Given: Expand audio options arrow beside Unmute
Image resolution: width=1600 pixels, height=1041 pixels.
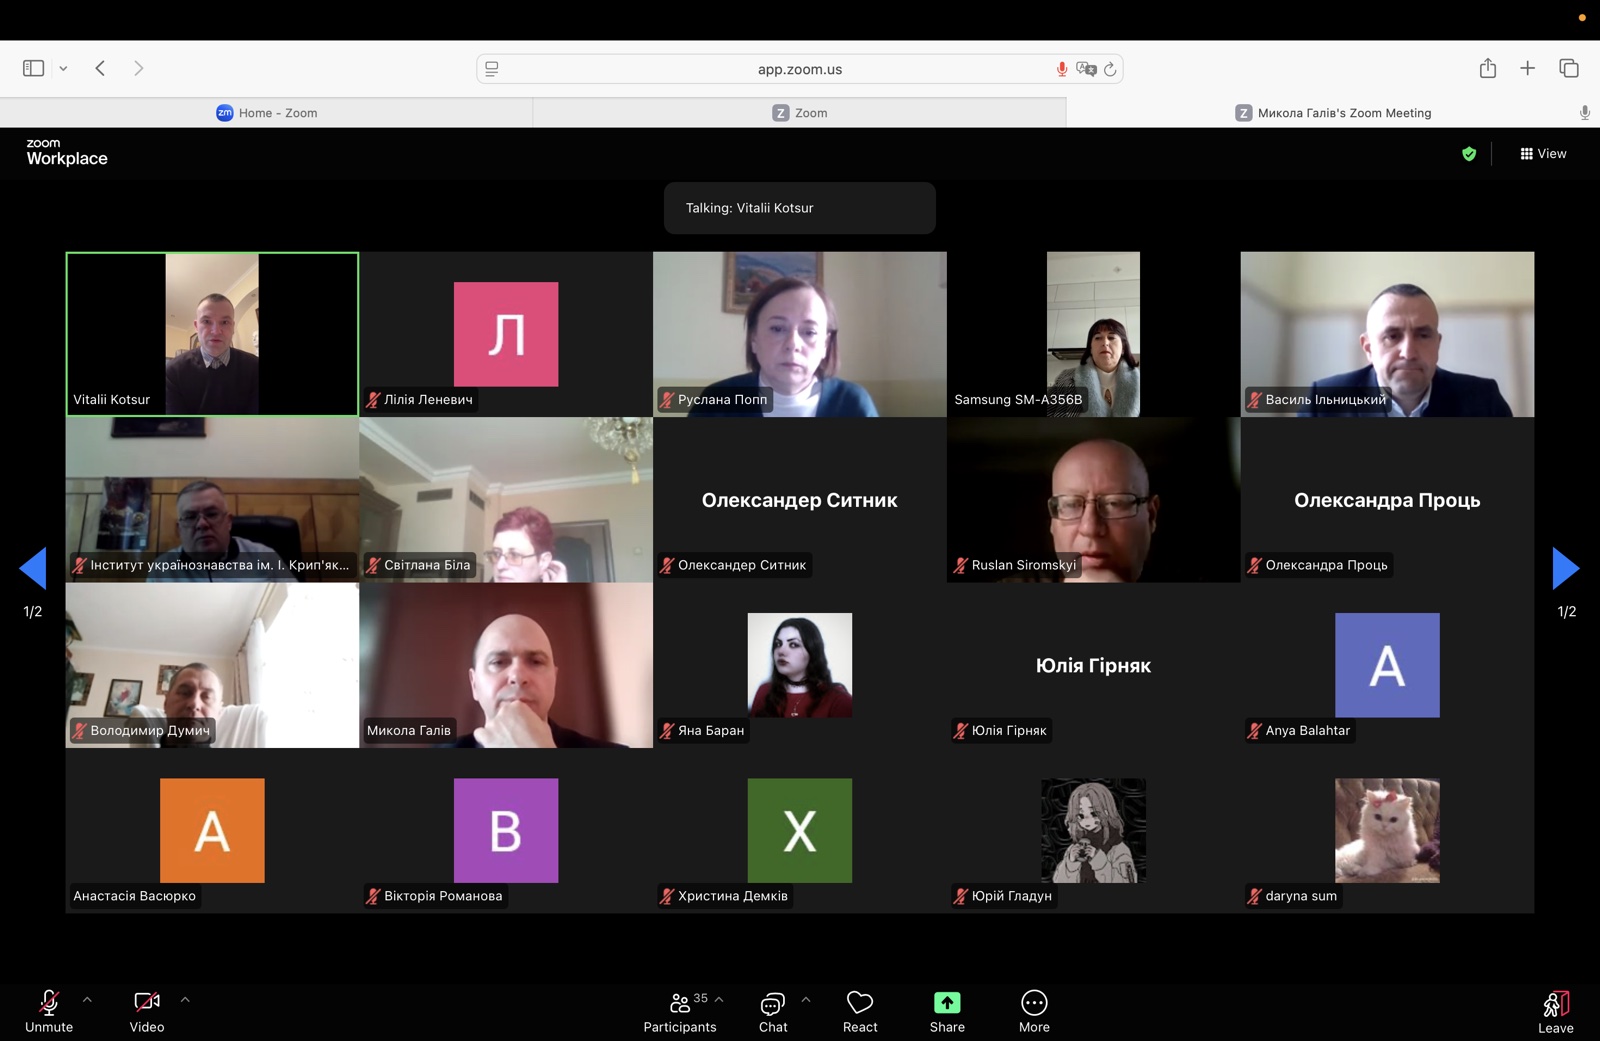Looking at the screenshot, I should pyautogui.click(x=87, y=999).
